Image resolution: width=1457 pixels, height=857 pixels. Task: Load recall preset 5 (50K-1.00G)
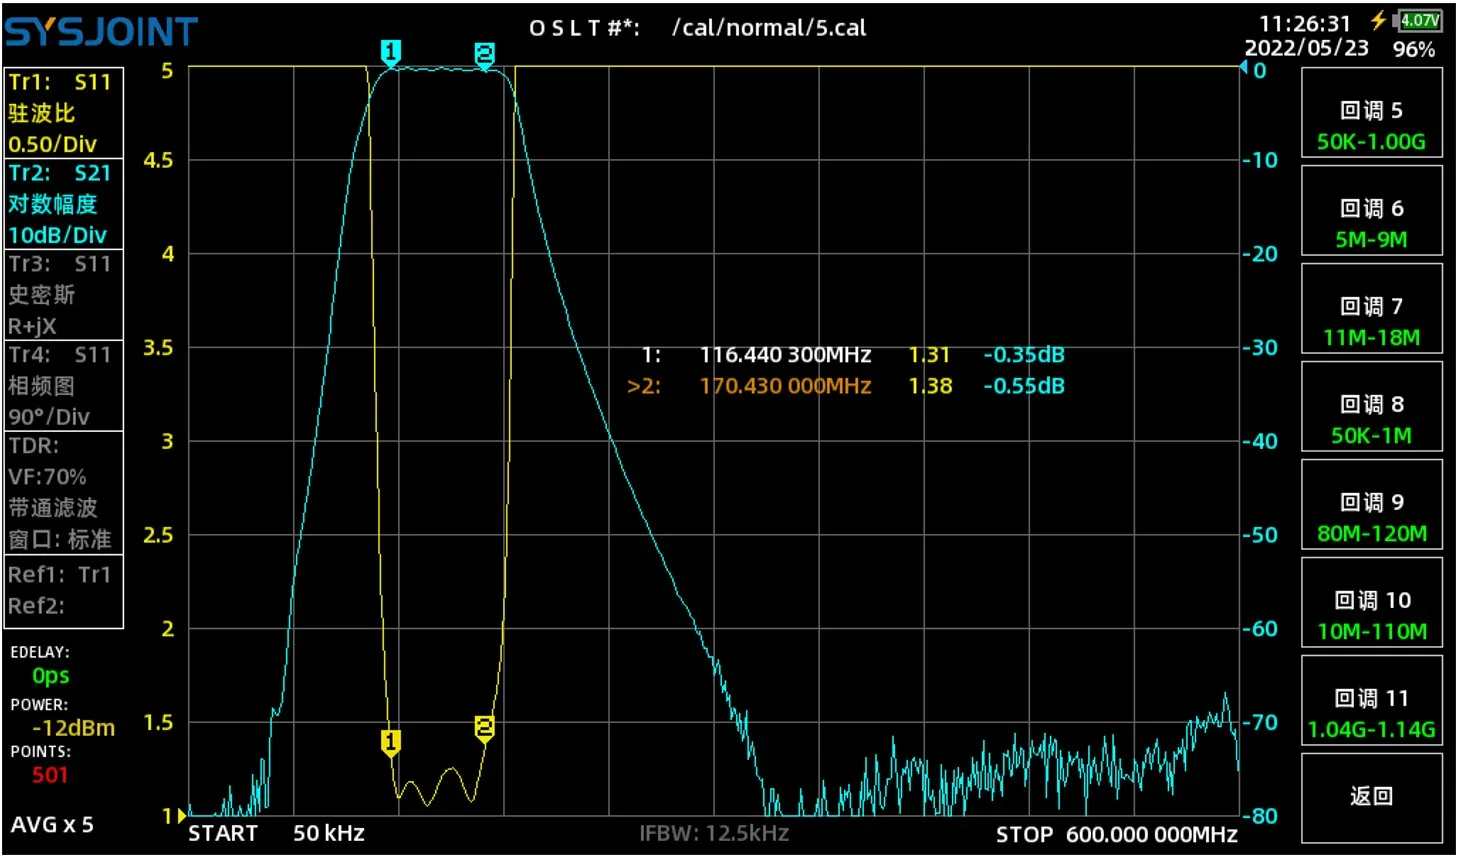tap(1371, 113)
